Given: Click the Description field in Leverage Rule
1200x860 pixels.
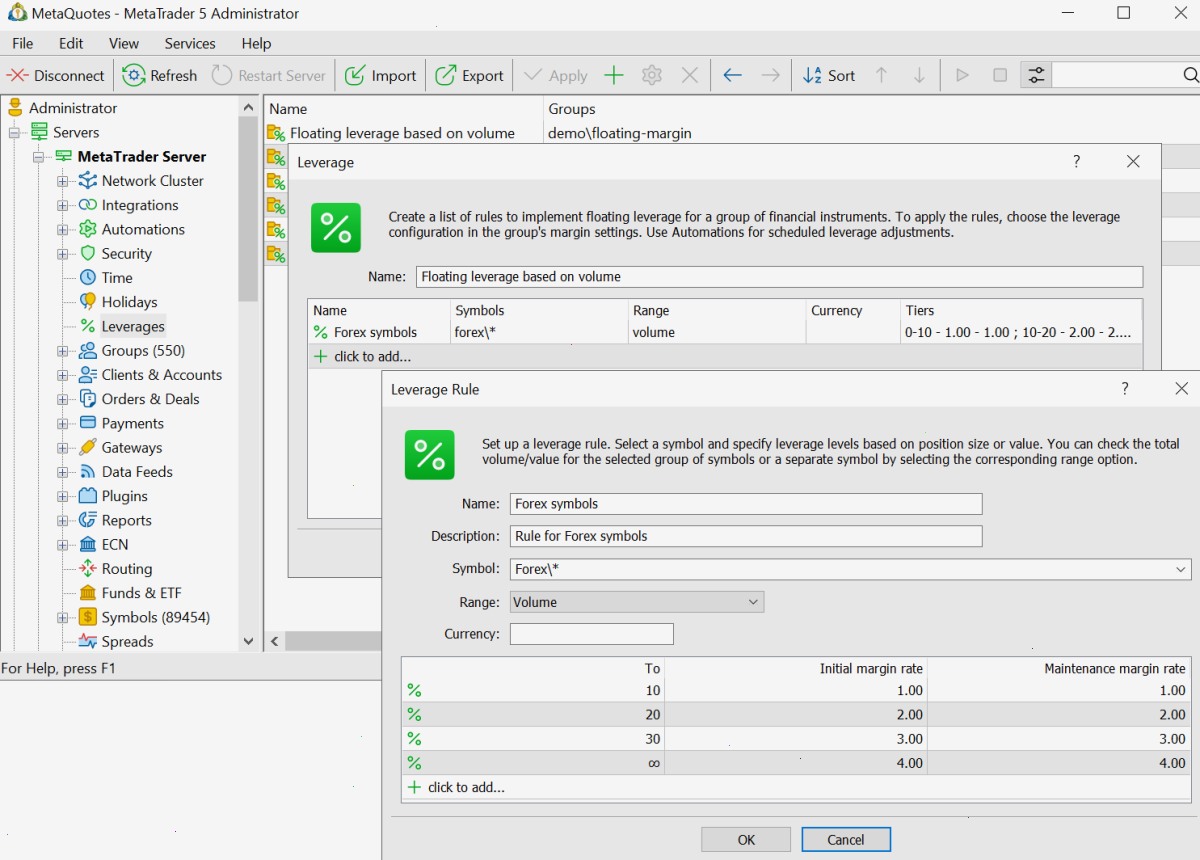Looking at the screenshot, I should point(746,536).
